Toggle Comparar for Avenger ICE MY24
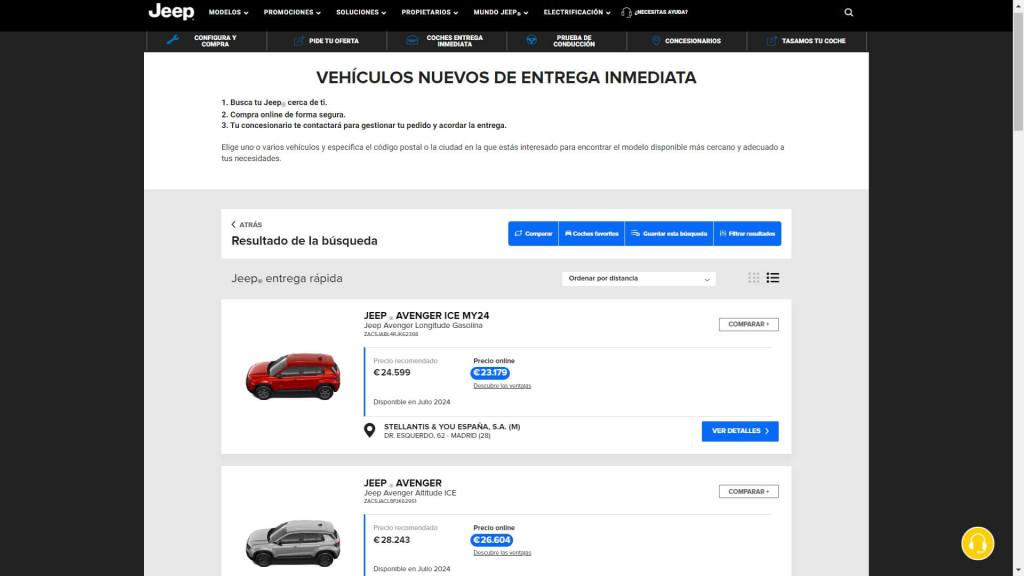This screenshot has width=1024, height=576. (x=748, y=325)
